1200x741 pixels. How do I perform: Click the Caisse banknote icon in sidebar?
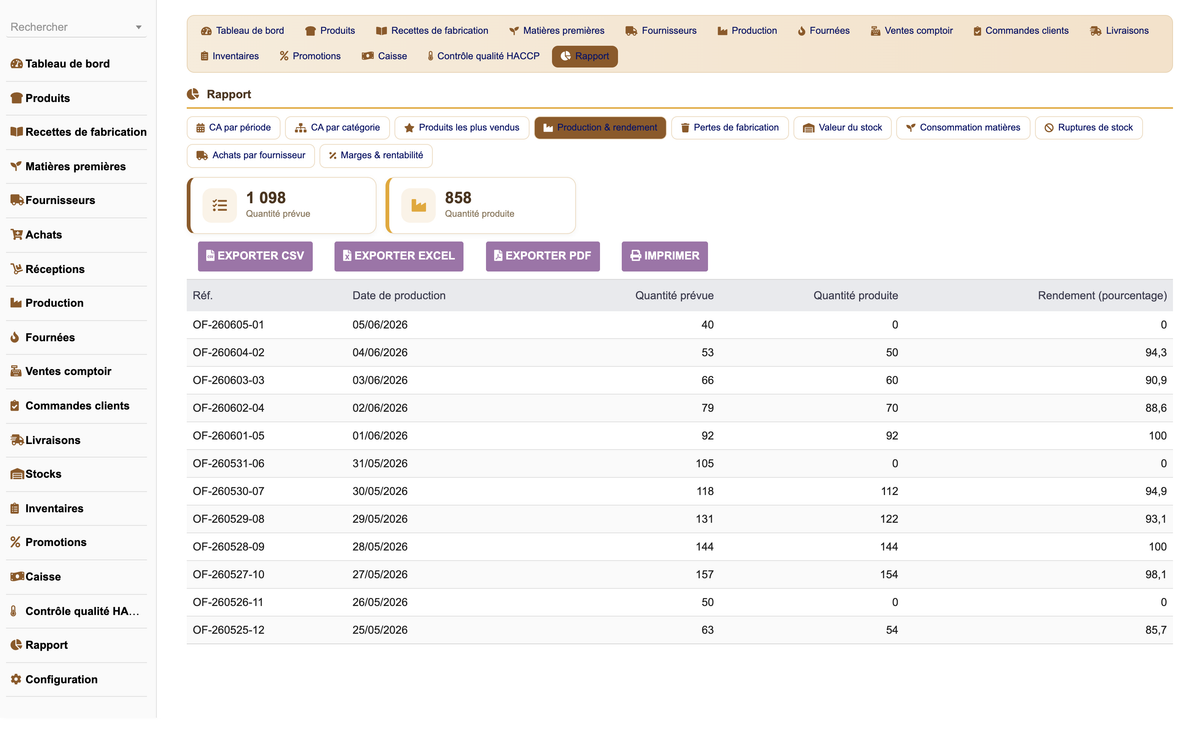16,577
